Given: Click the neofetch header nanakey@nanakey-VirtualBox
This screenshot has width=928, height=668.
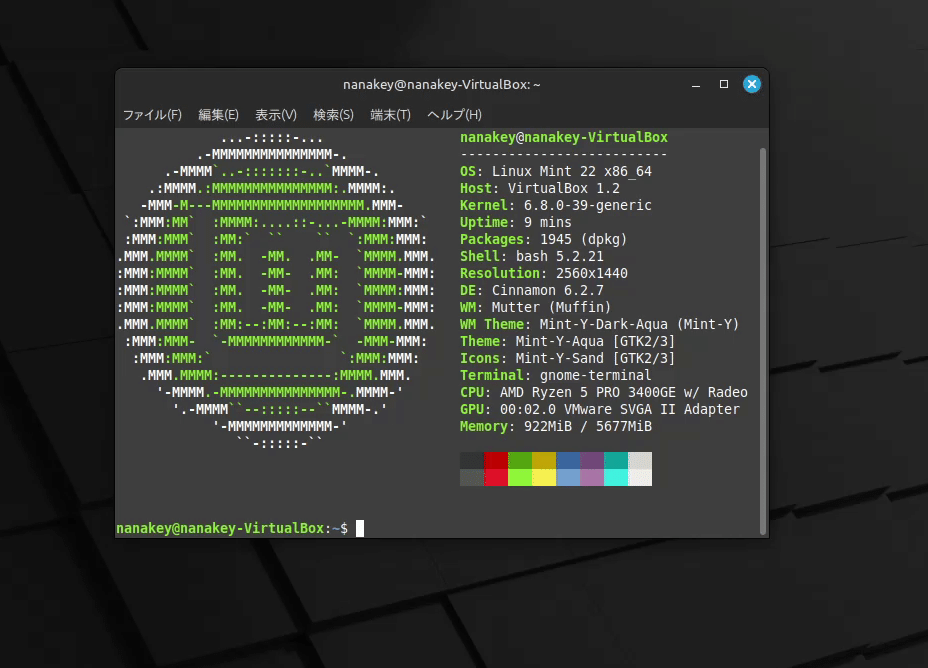Looking at the screenshot, I should [564, 137].
